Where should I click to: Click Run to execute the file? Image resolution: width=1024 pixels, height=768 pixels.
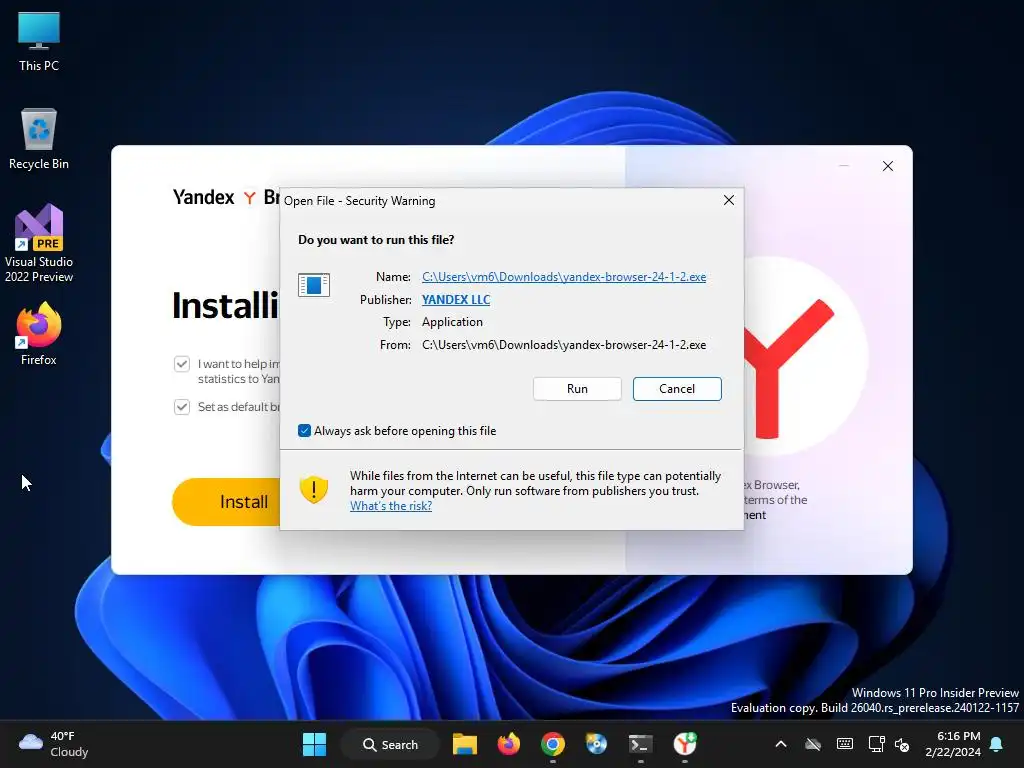[x=577, y=389]
